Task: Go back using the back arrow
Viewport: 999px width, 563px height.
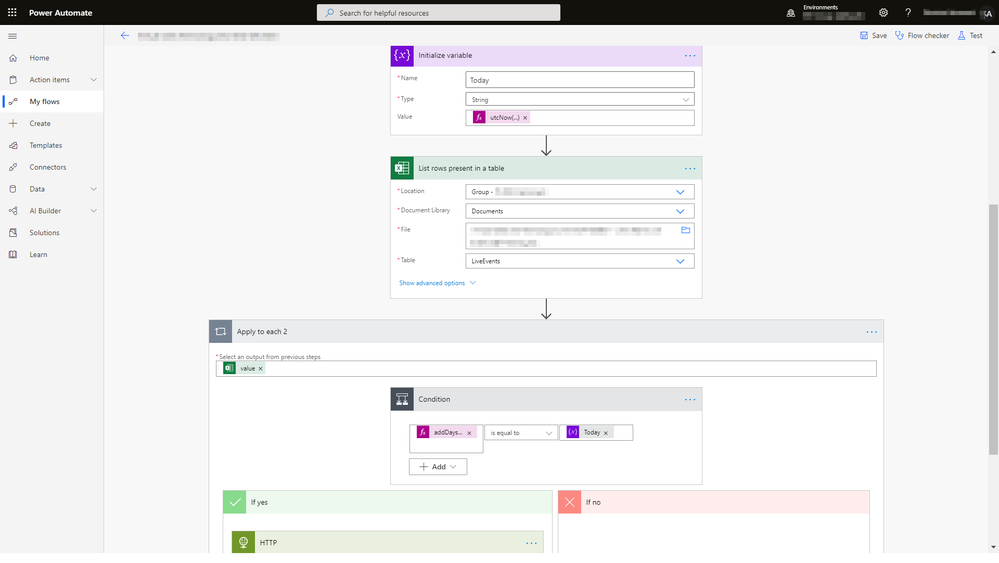Action: point(125,36)
